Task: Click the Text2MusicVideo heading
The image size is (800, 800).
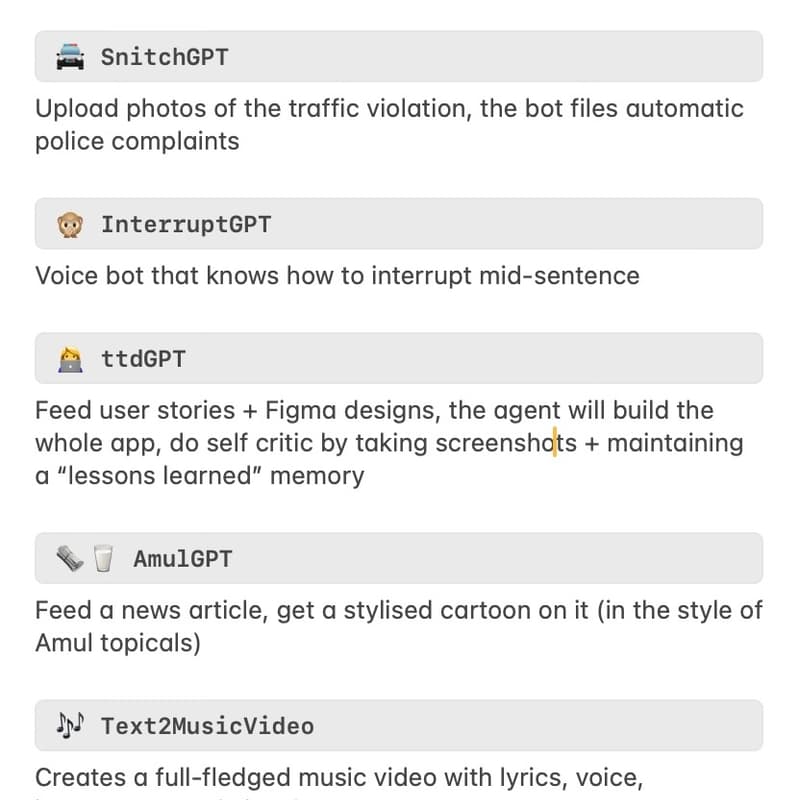Action: 207,725
